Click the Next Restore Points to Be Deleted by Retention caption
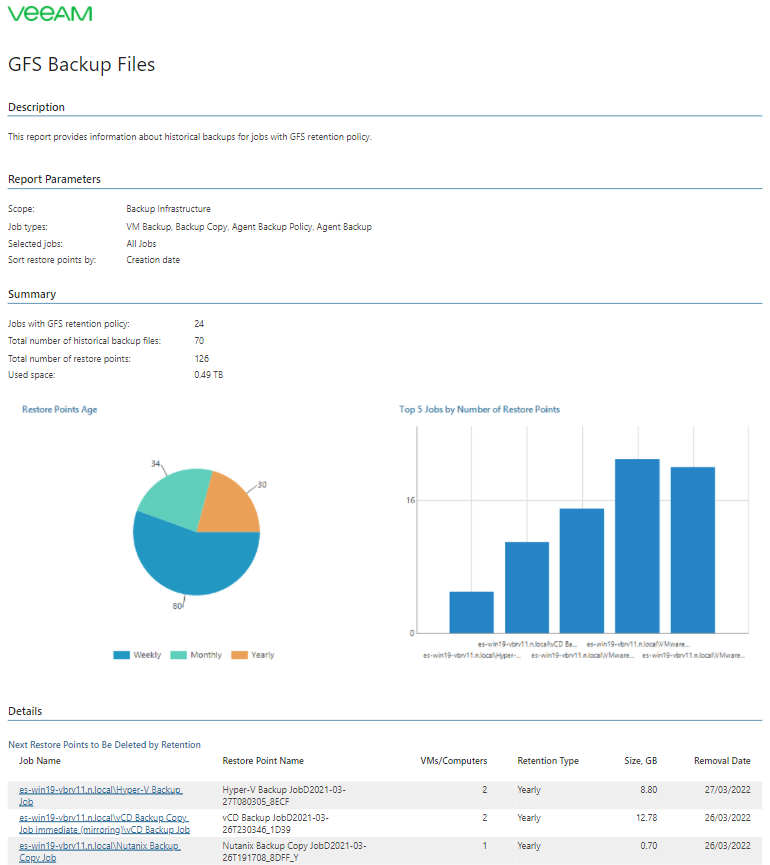The image size is (770, 865). click(104, 745)
